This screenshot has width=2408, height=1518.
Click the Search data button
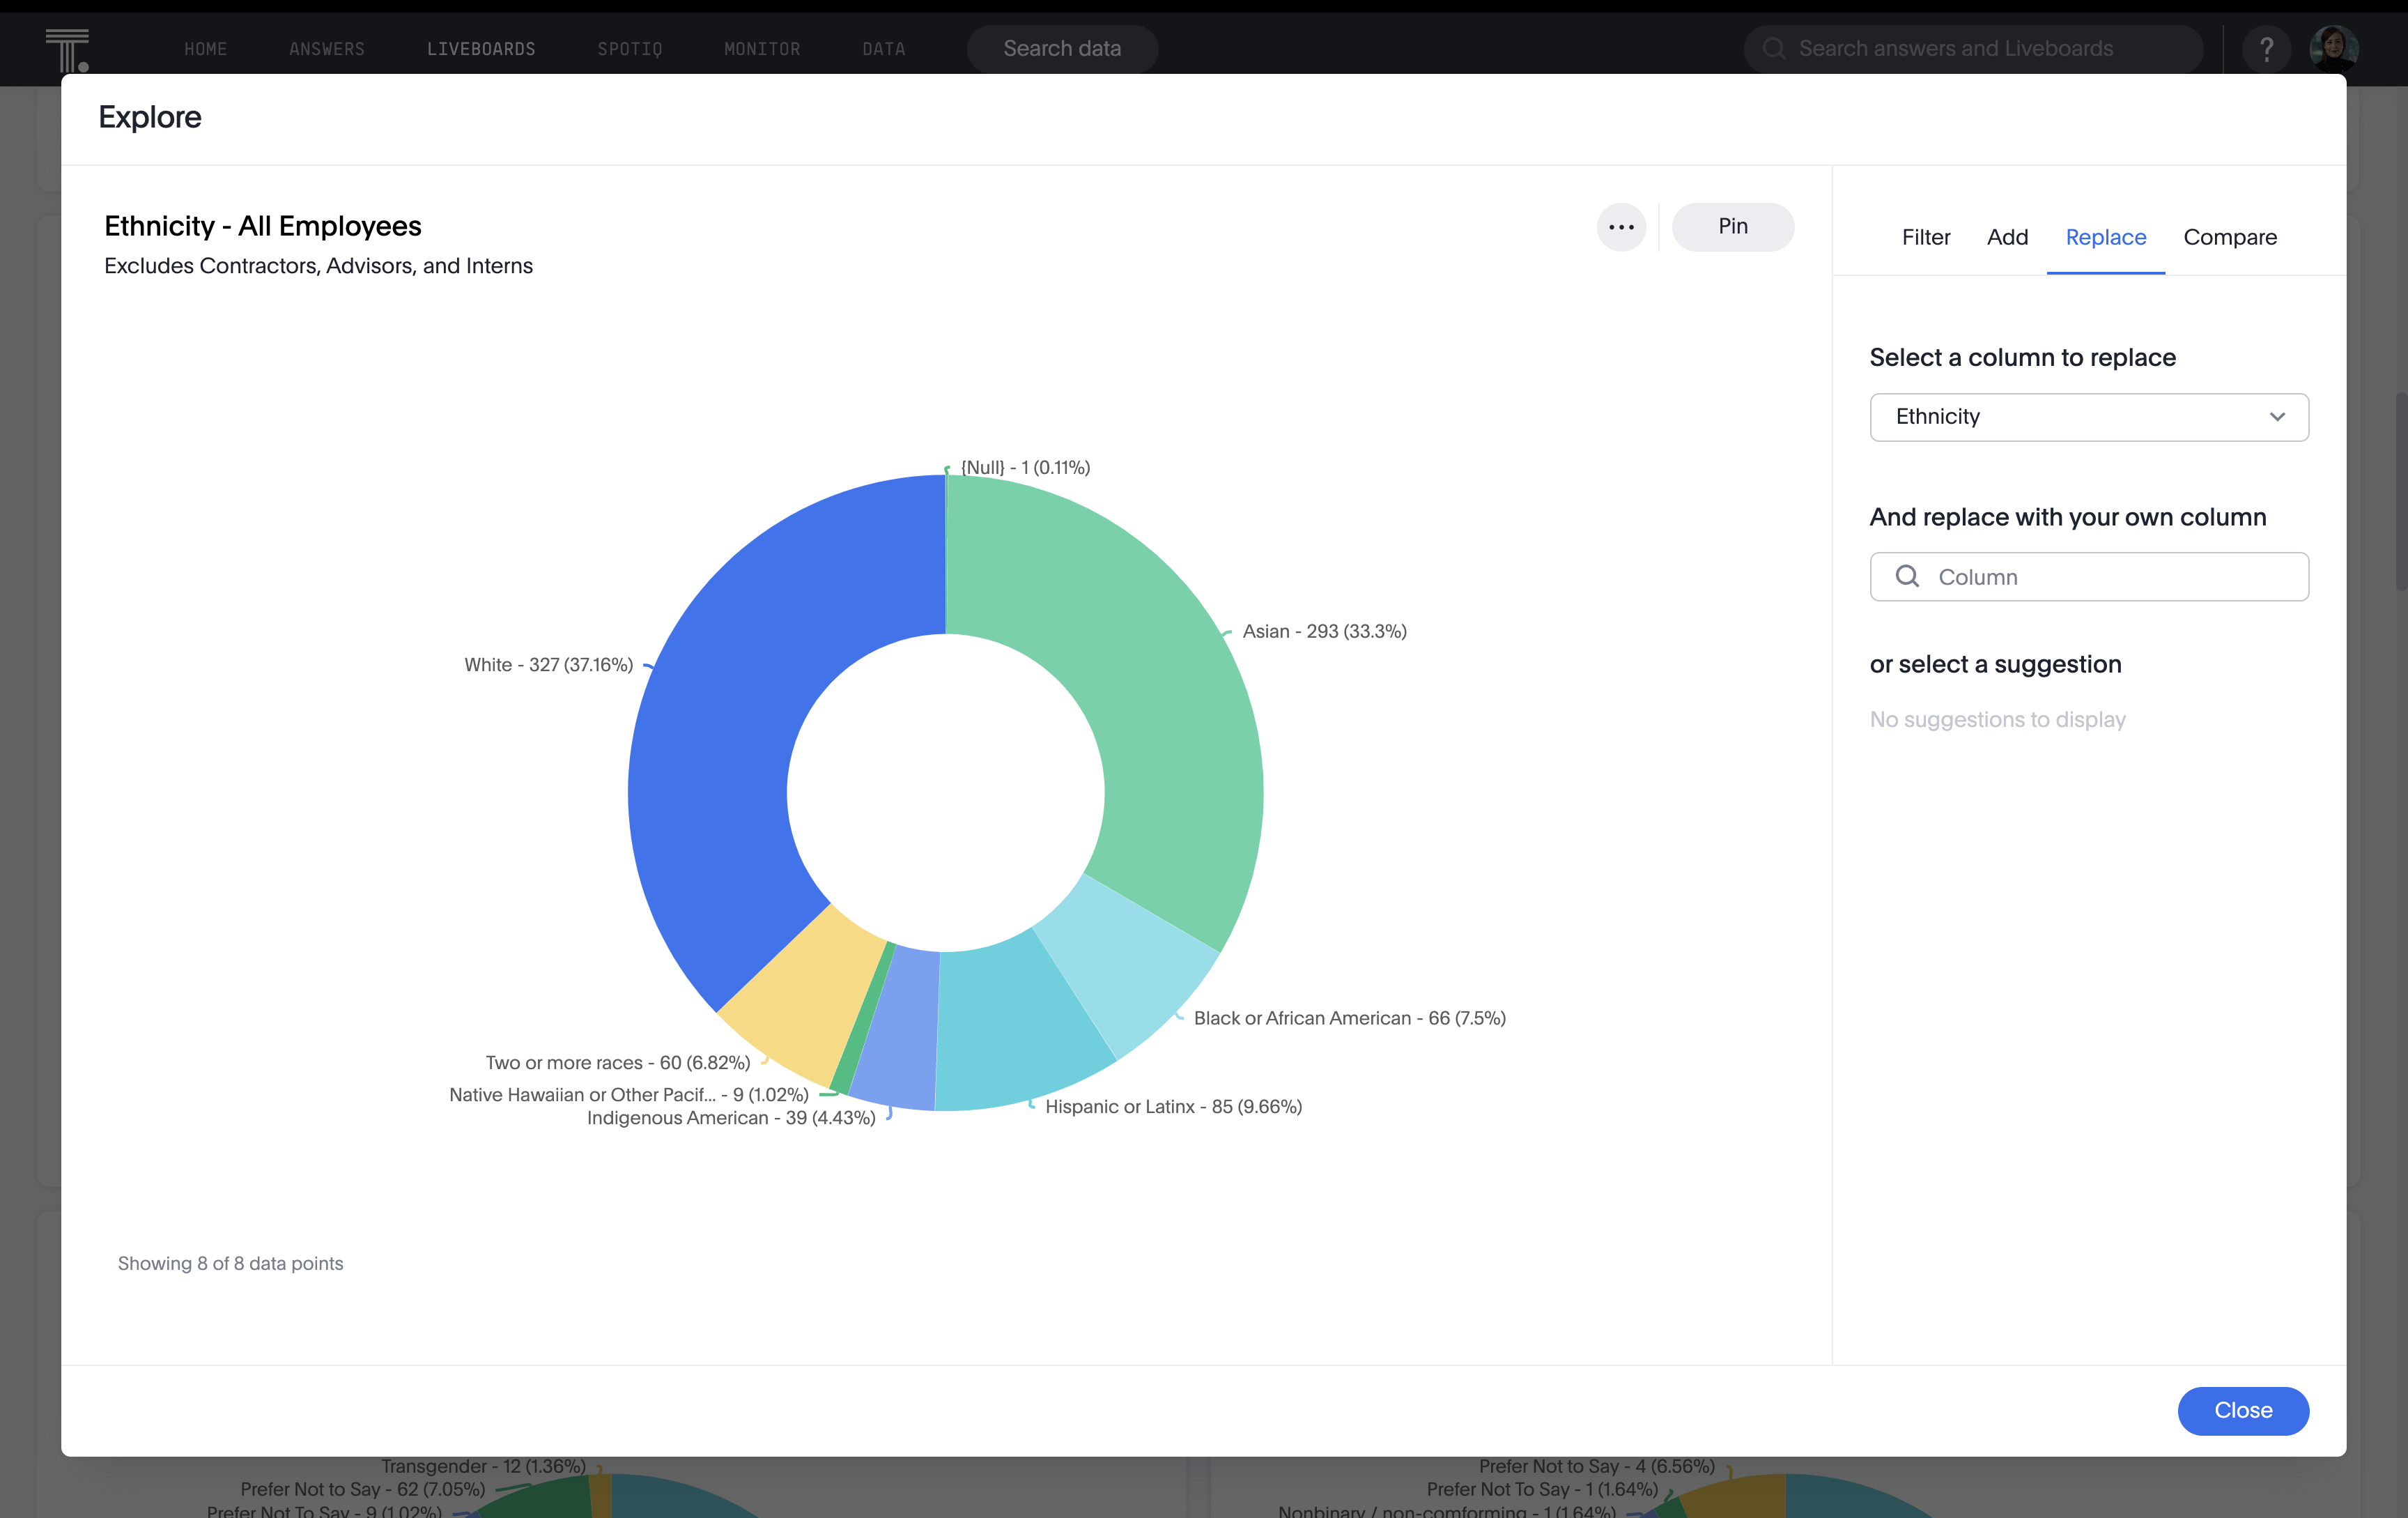pos(1061,49)
